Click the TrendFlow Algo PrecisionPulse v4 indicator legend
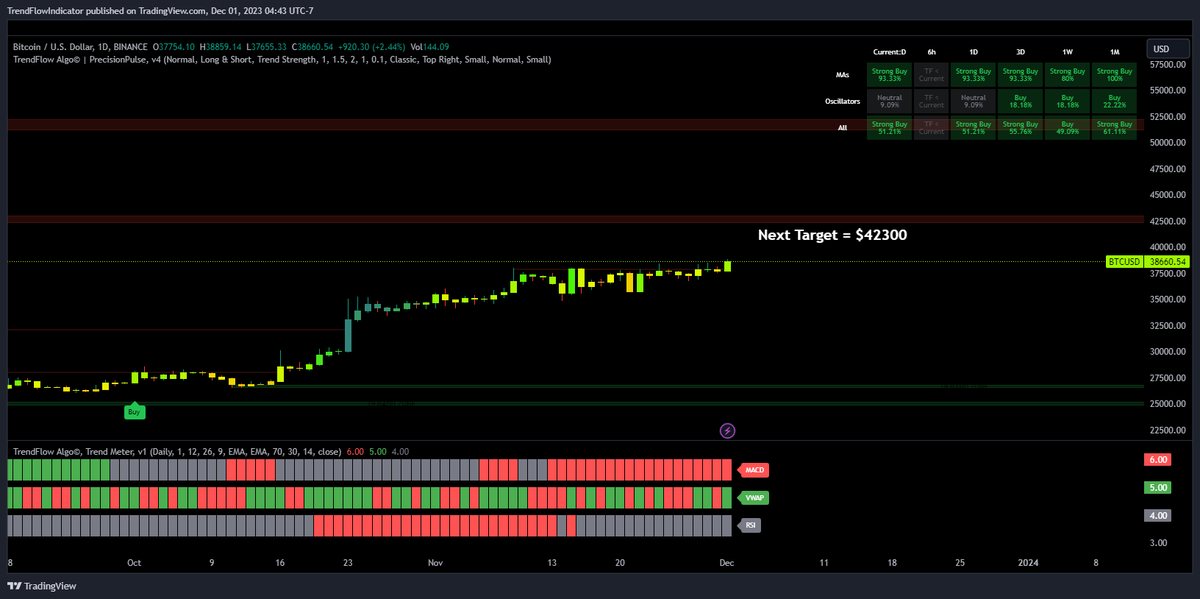 [281, 60]
